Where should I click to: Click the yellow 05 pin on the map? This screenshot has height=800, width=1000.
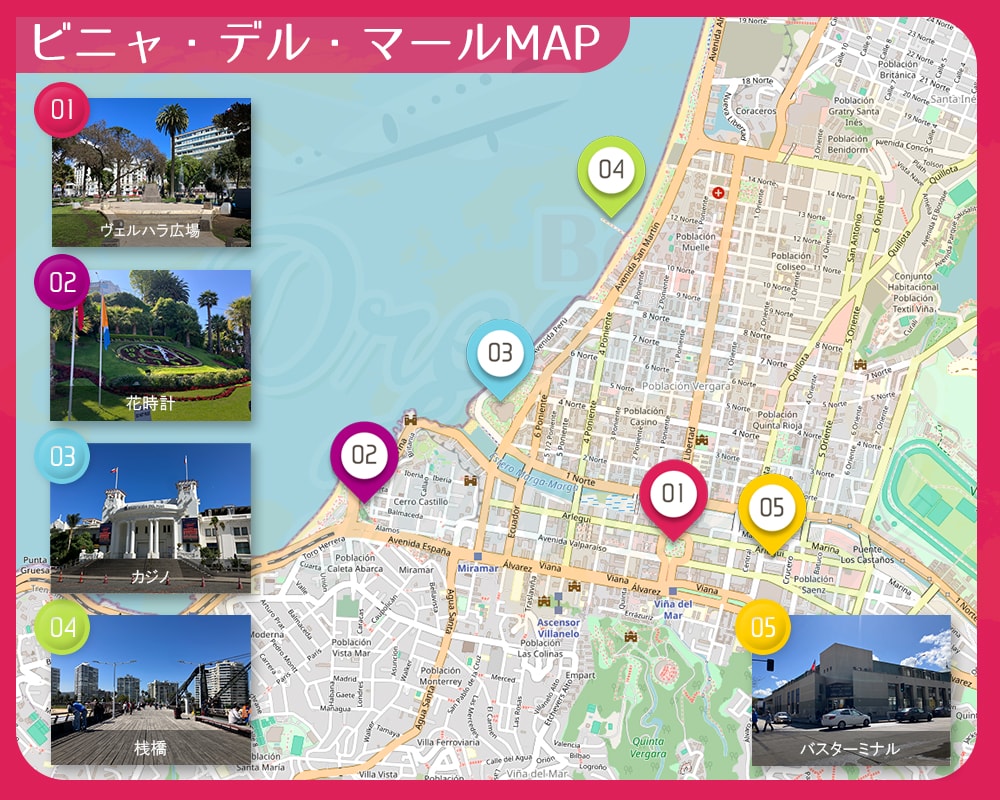772,507
